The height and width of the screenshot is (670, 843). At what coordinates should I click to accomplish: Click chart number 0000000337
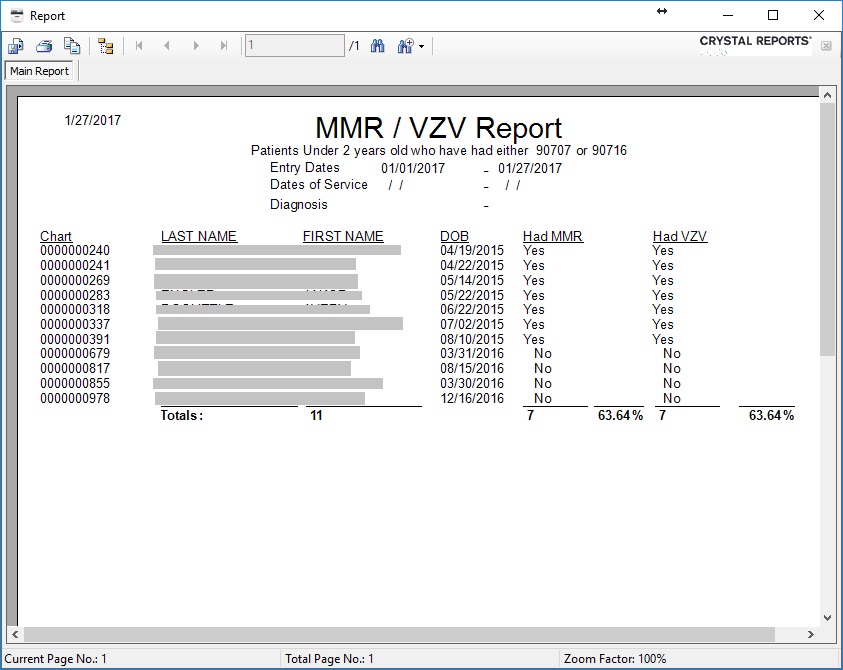75,325
